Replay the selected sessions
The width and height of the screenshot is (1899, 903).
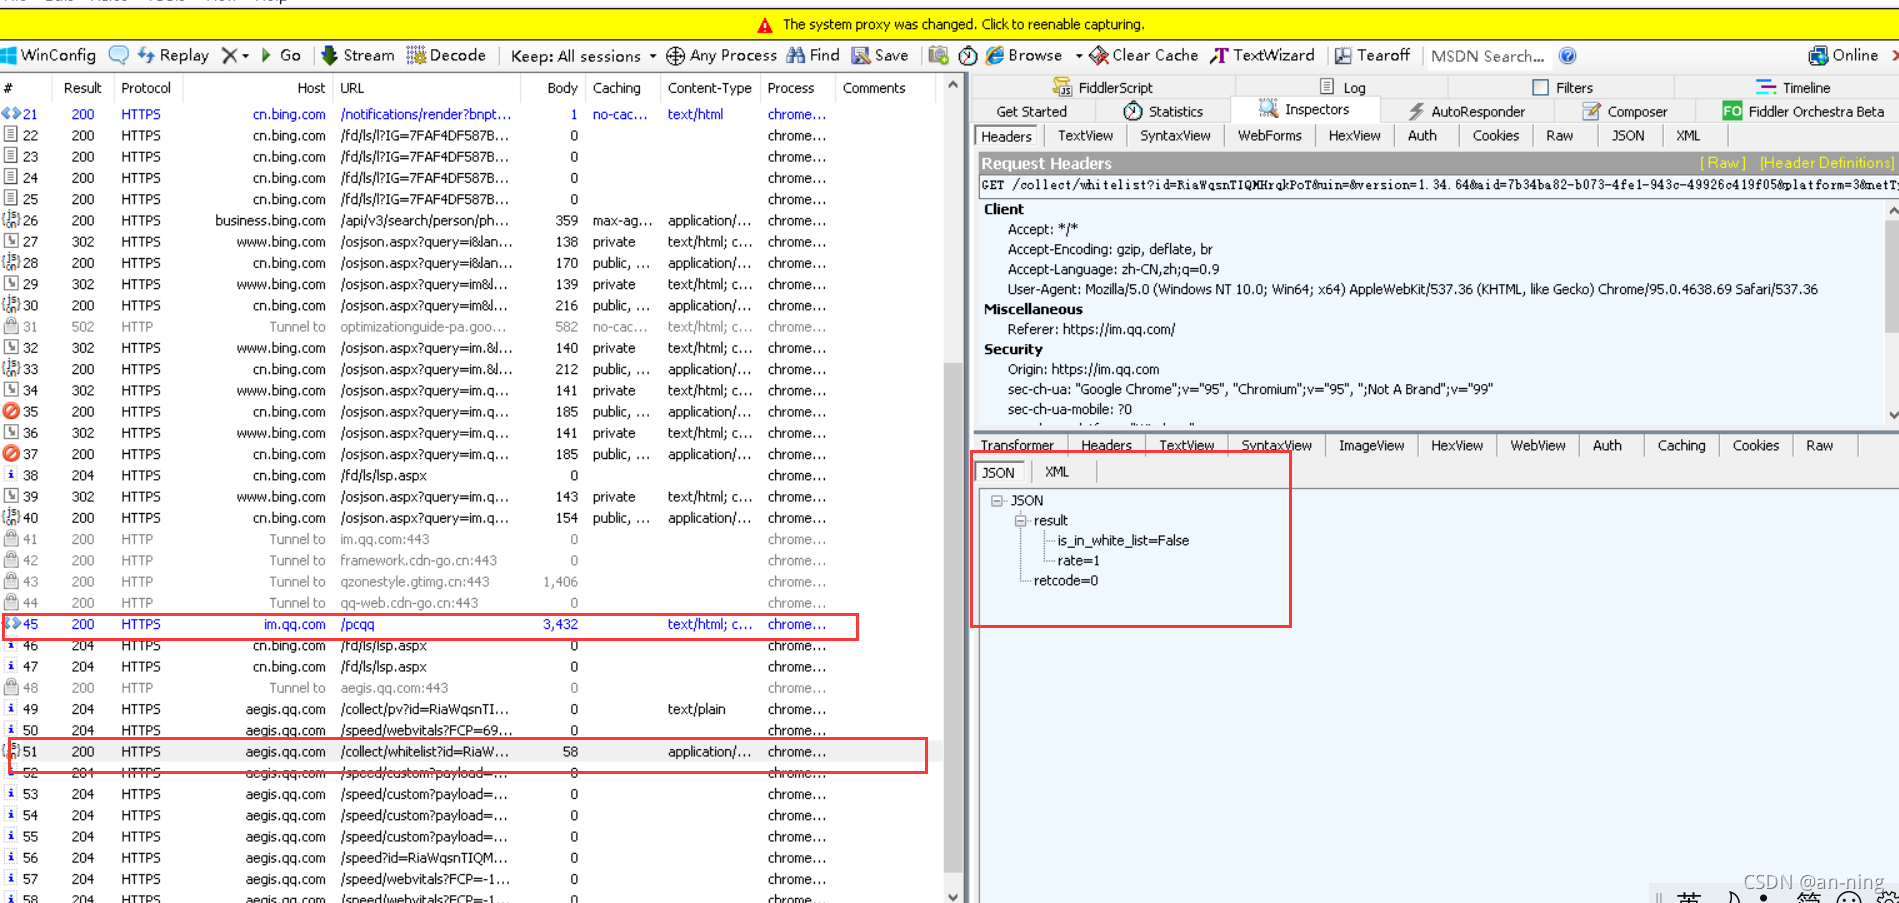point(173,56)
